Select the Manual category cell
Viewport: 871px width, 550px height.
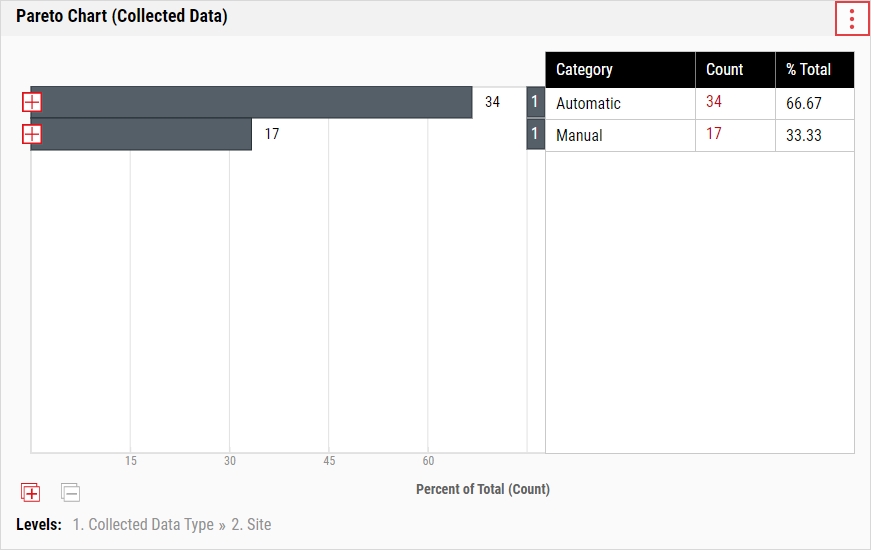(580, 135)
